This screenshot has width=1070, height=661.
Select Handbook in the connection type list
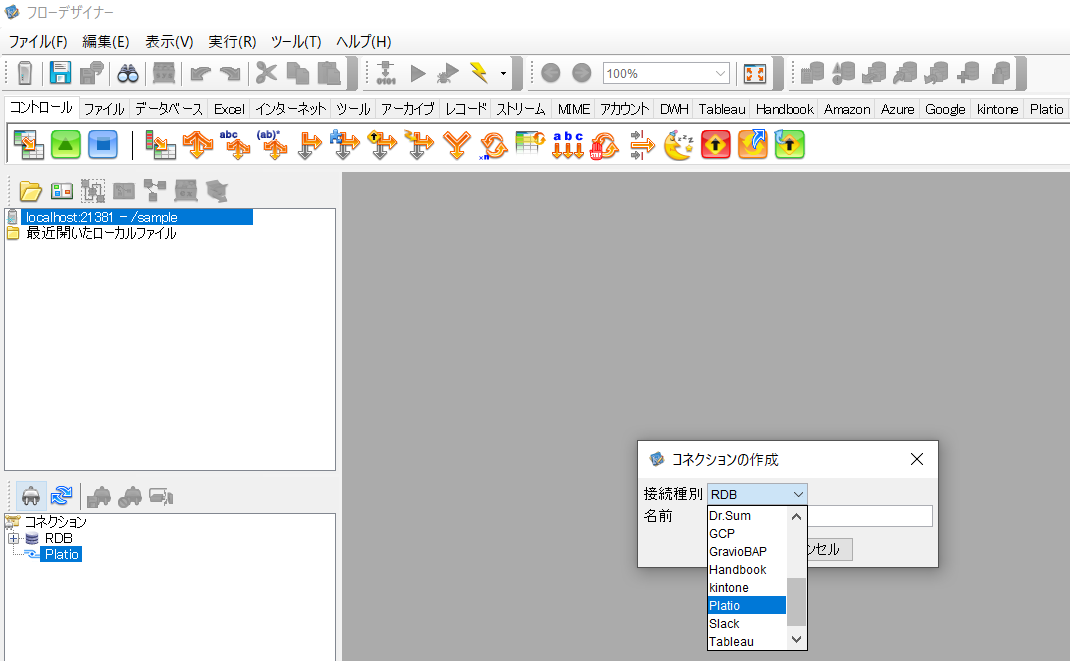point(747,570)
